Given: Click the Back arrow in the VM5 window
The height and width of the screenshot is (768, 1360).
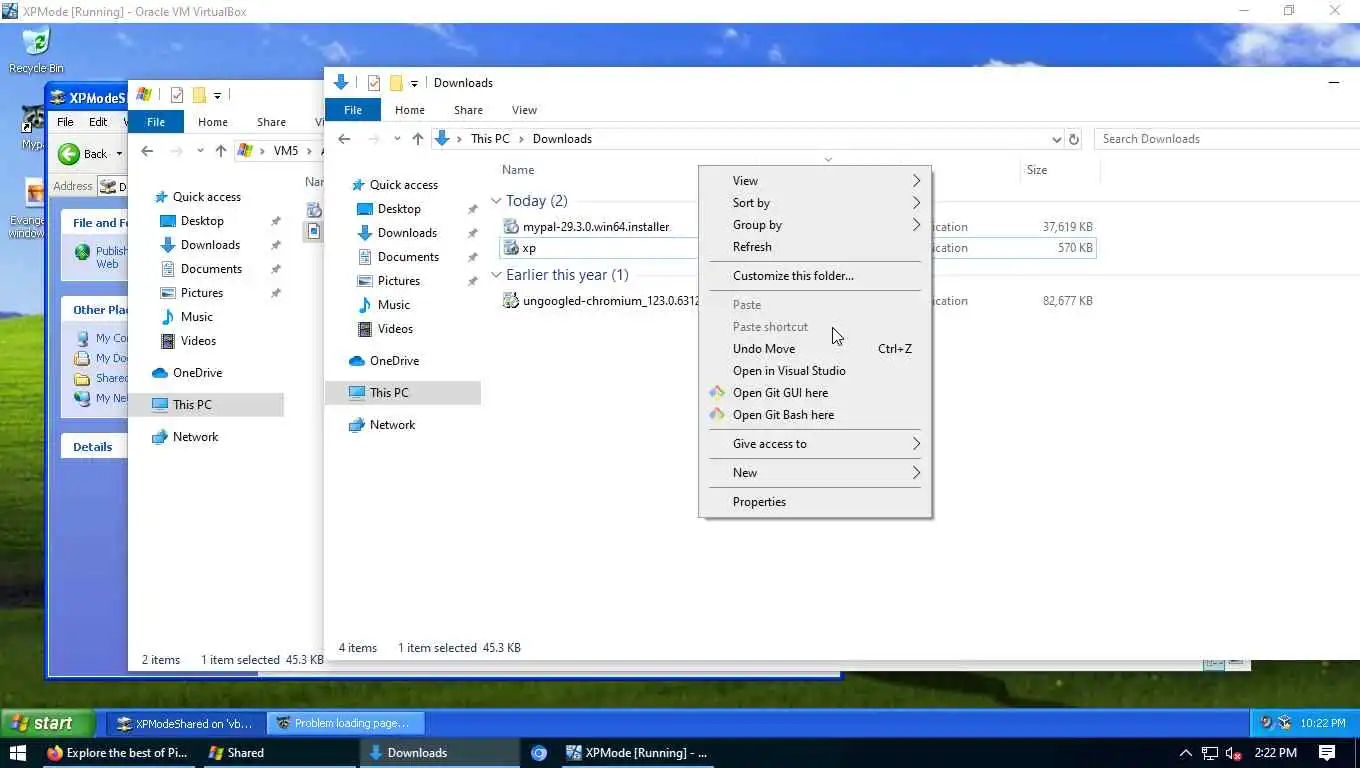Looking at the screenshot, I should 147,151.
